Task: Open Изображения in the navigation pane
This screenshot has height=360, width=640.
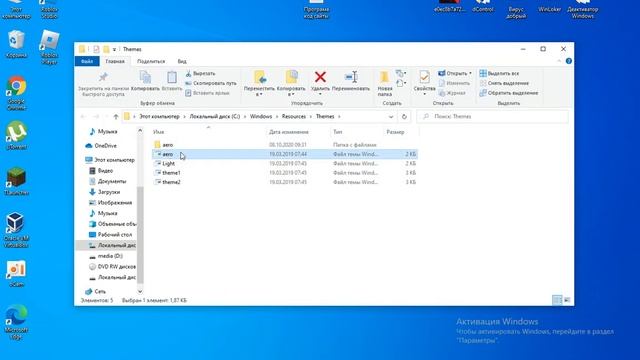Action: coord(111,202)
